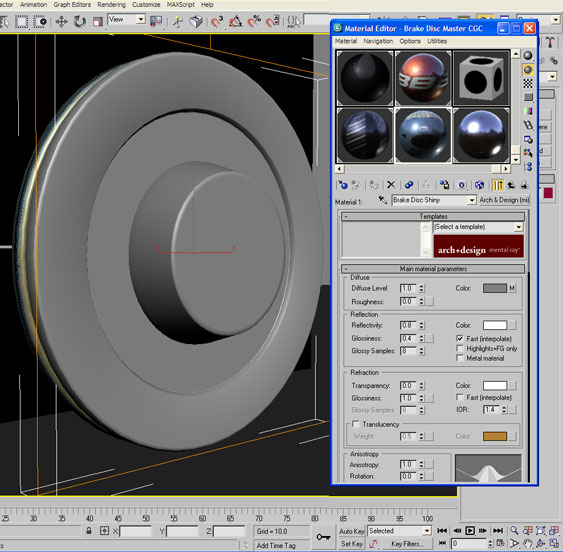Enable the Translucency checkbox
This screenshot has height=552, width=563.
[355, 424]
